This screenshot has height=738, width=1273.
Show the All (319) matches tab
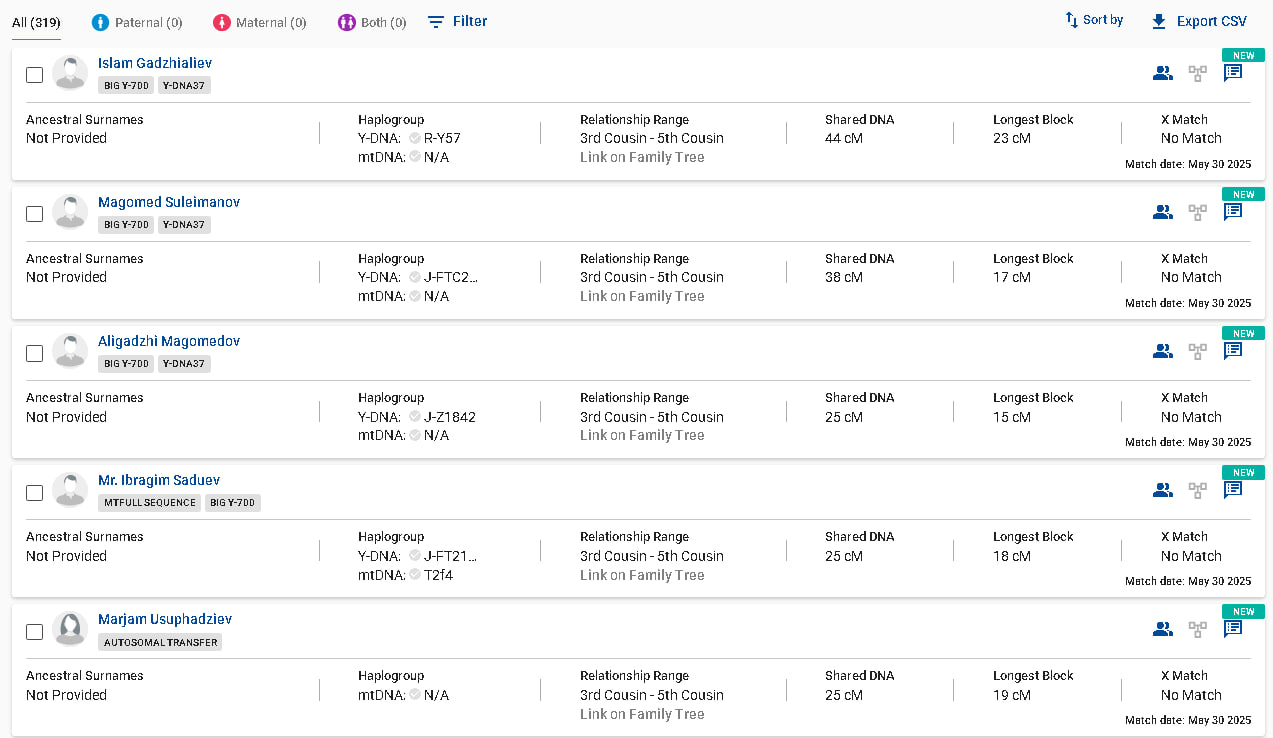point(36,22)
